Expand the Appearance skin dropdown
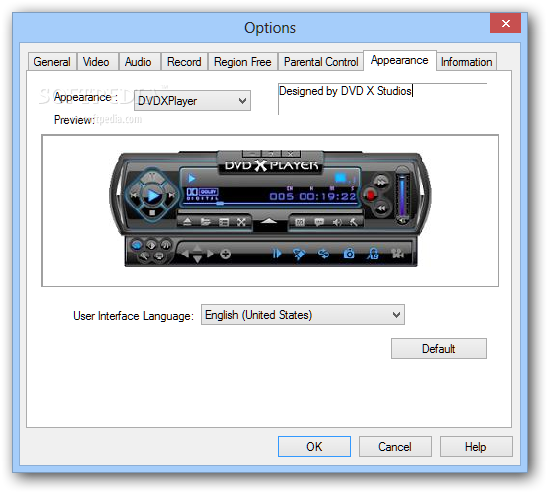Screen dimensions: 548x493 point(192,101)
